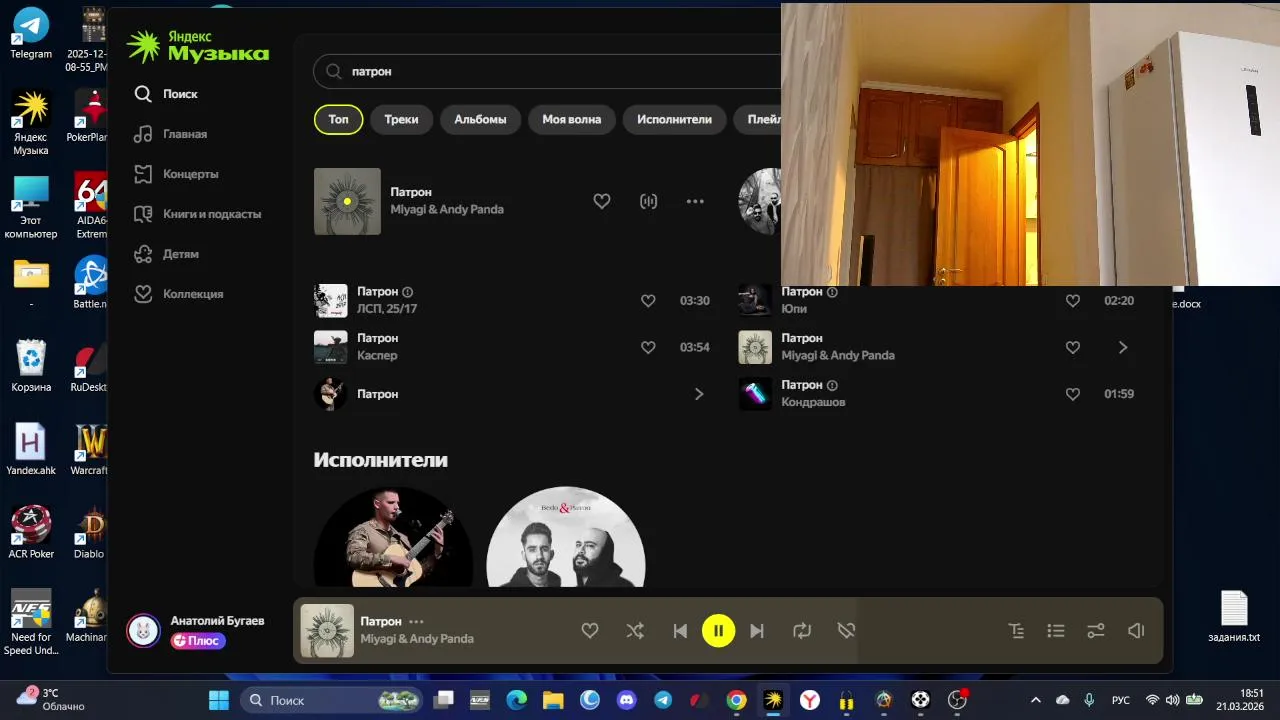Image resolution: width=1280 pixels, height=720 pixels.
Task: Open Корзина recycle bin on desktop
Action: click(x=31, y=366)
